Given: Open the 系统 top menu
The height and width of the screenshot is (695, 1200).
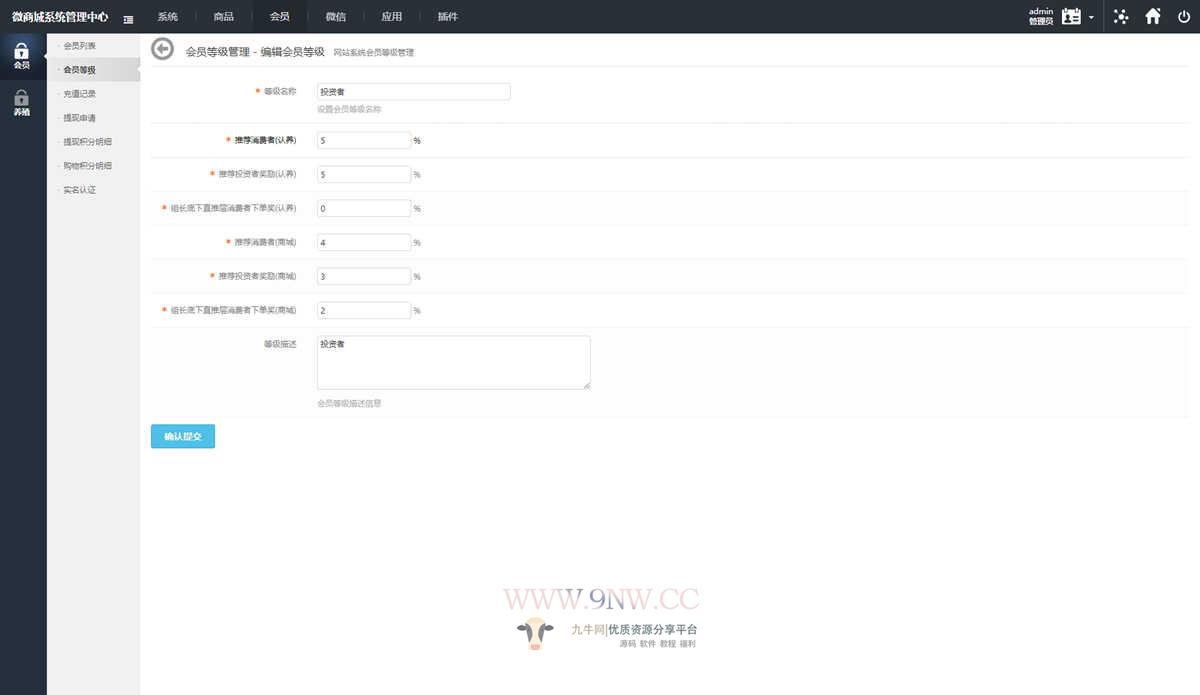Looking at the screenshot, I should click(168, 17).
